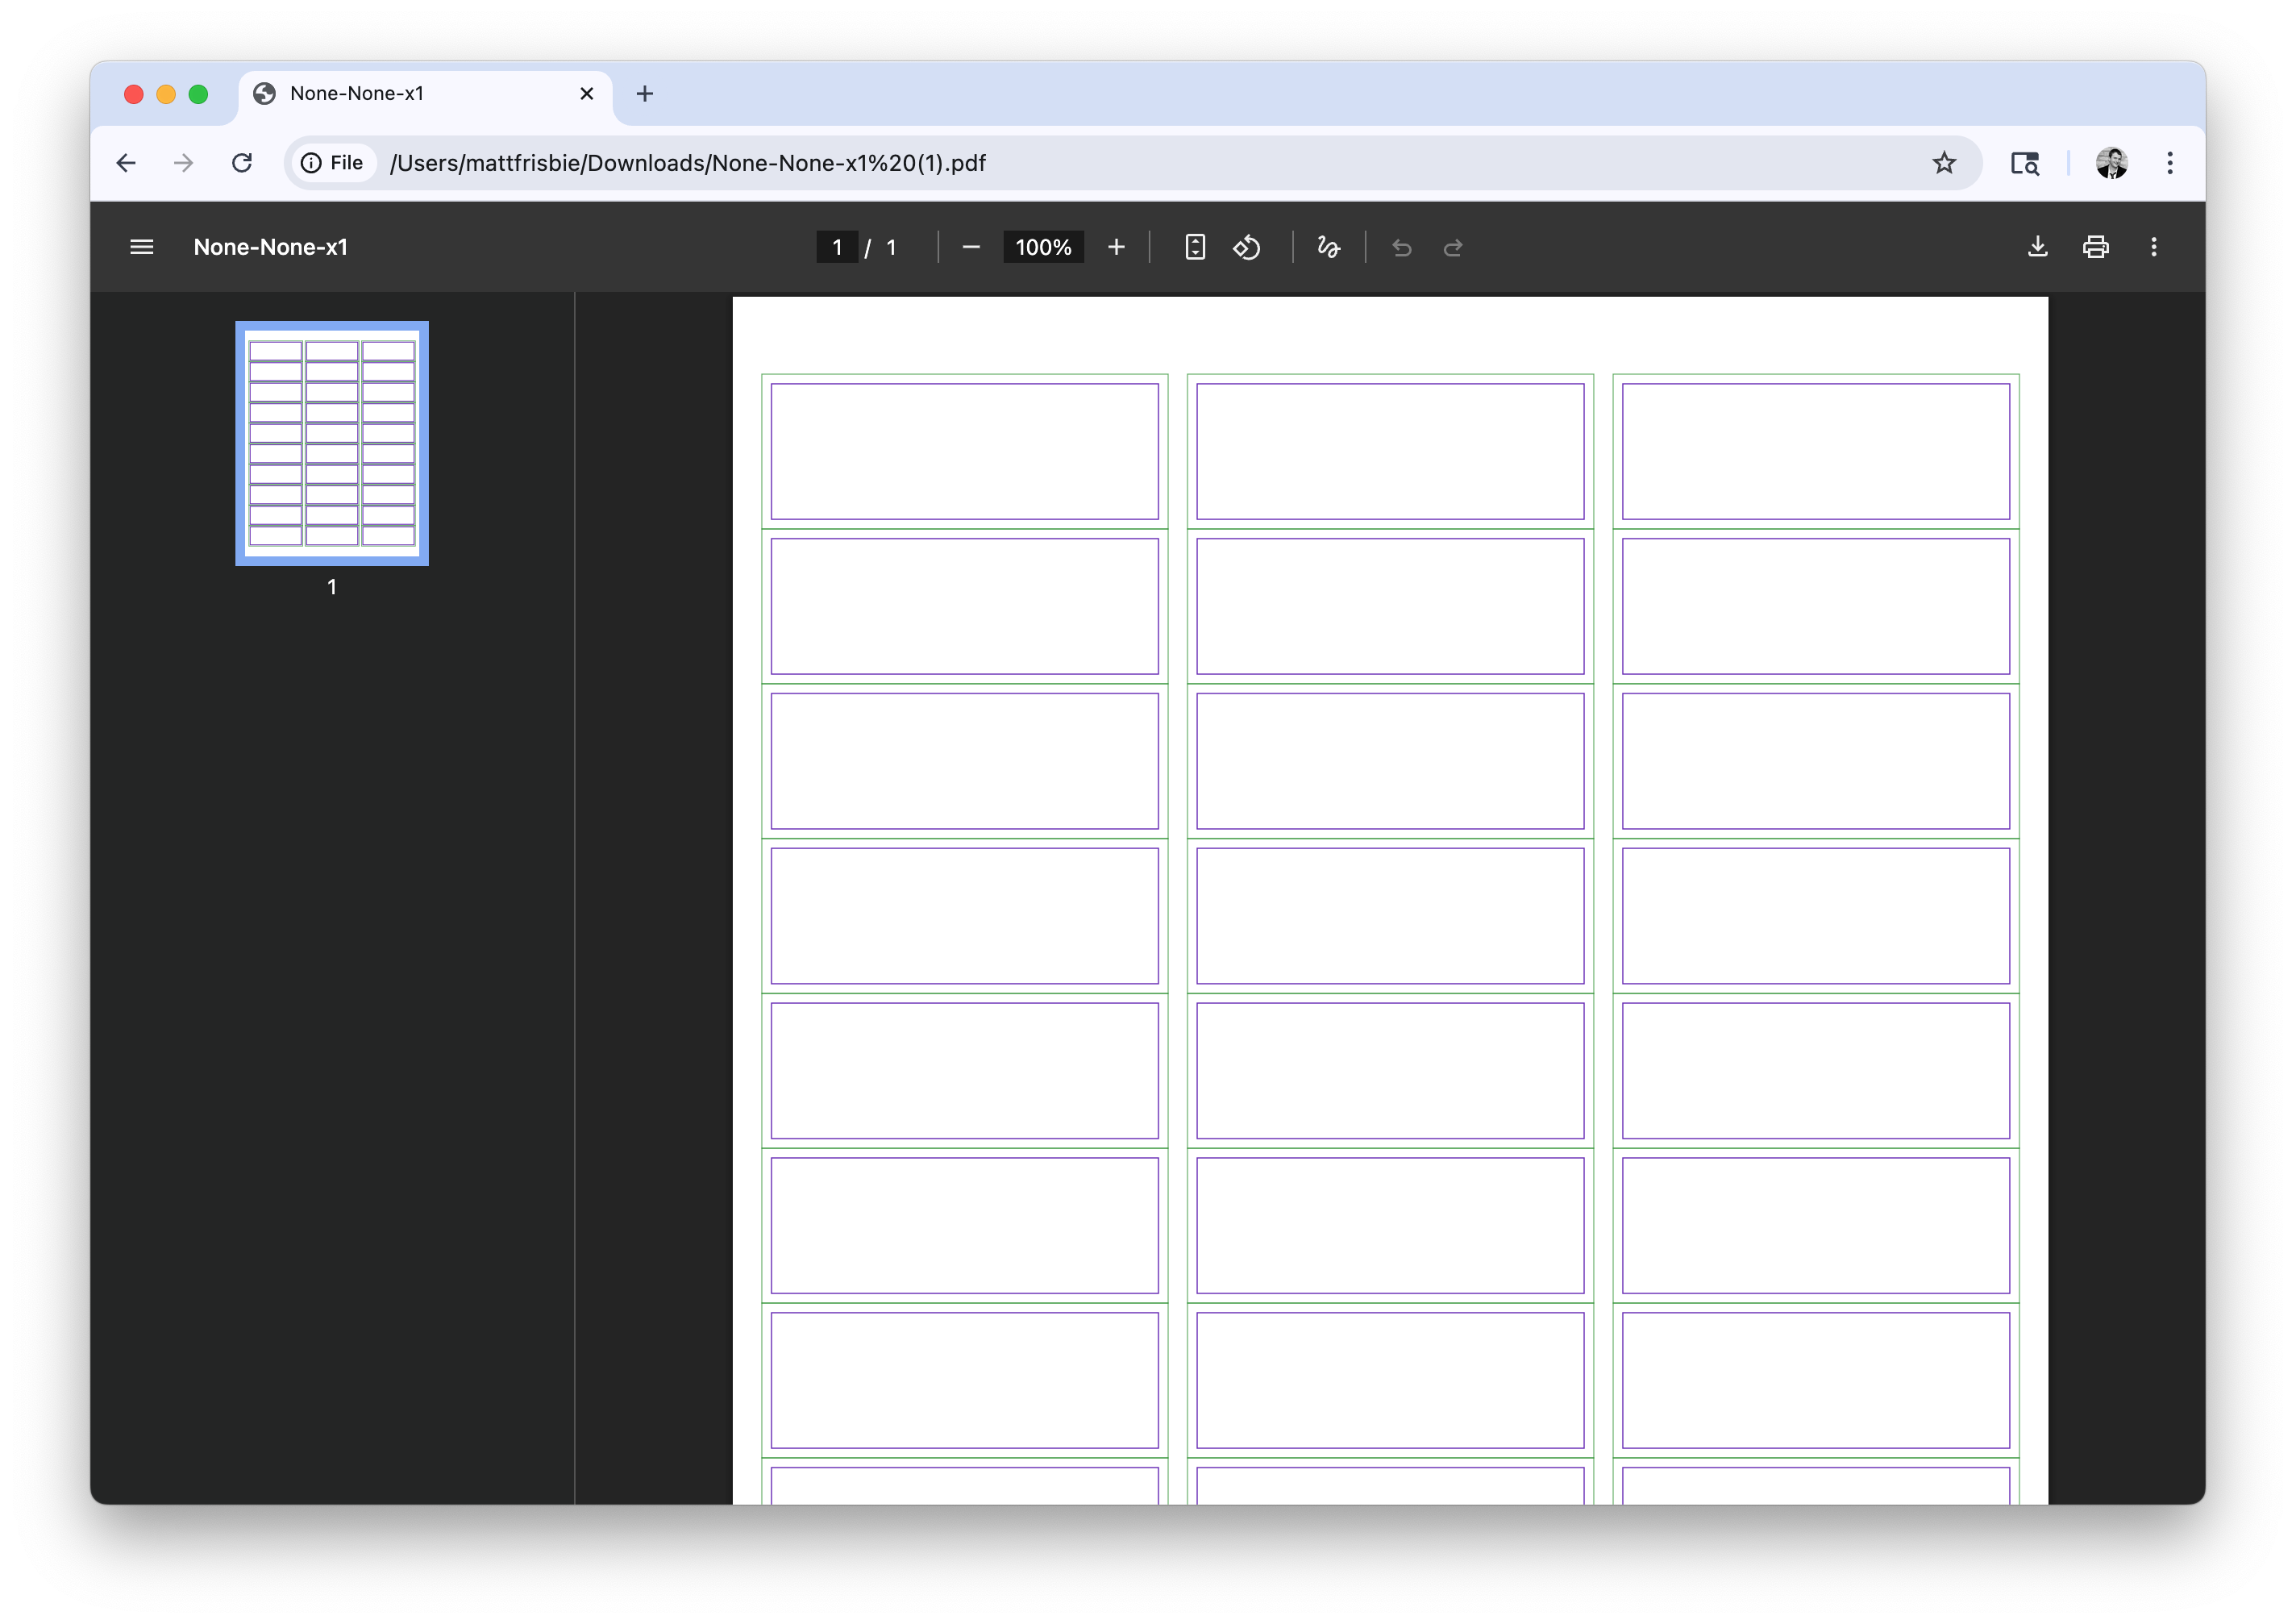Select the draw annotation tool

1328,247
